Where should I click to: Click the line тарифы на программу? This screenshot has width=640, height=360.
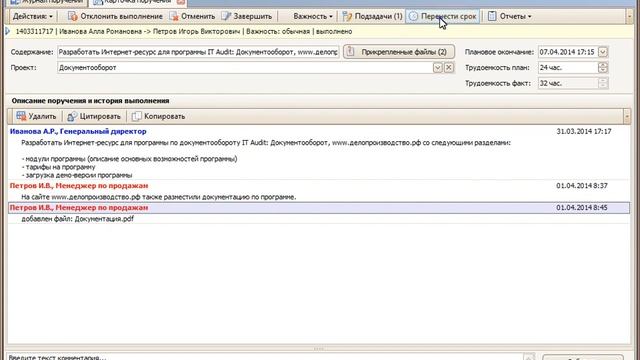[58, 167]
